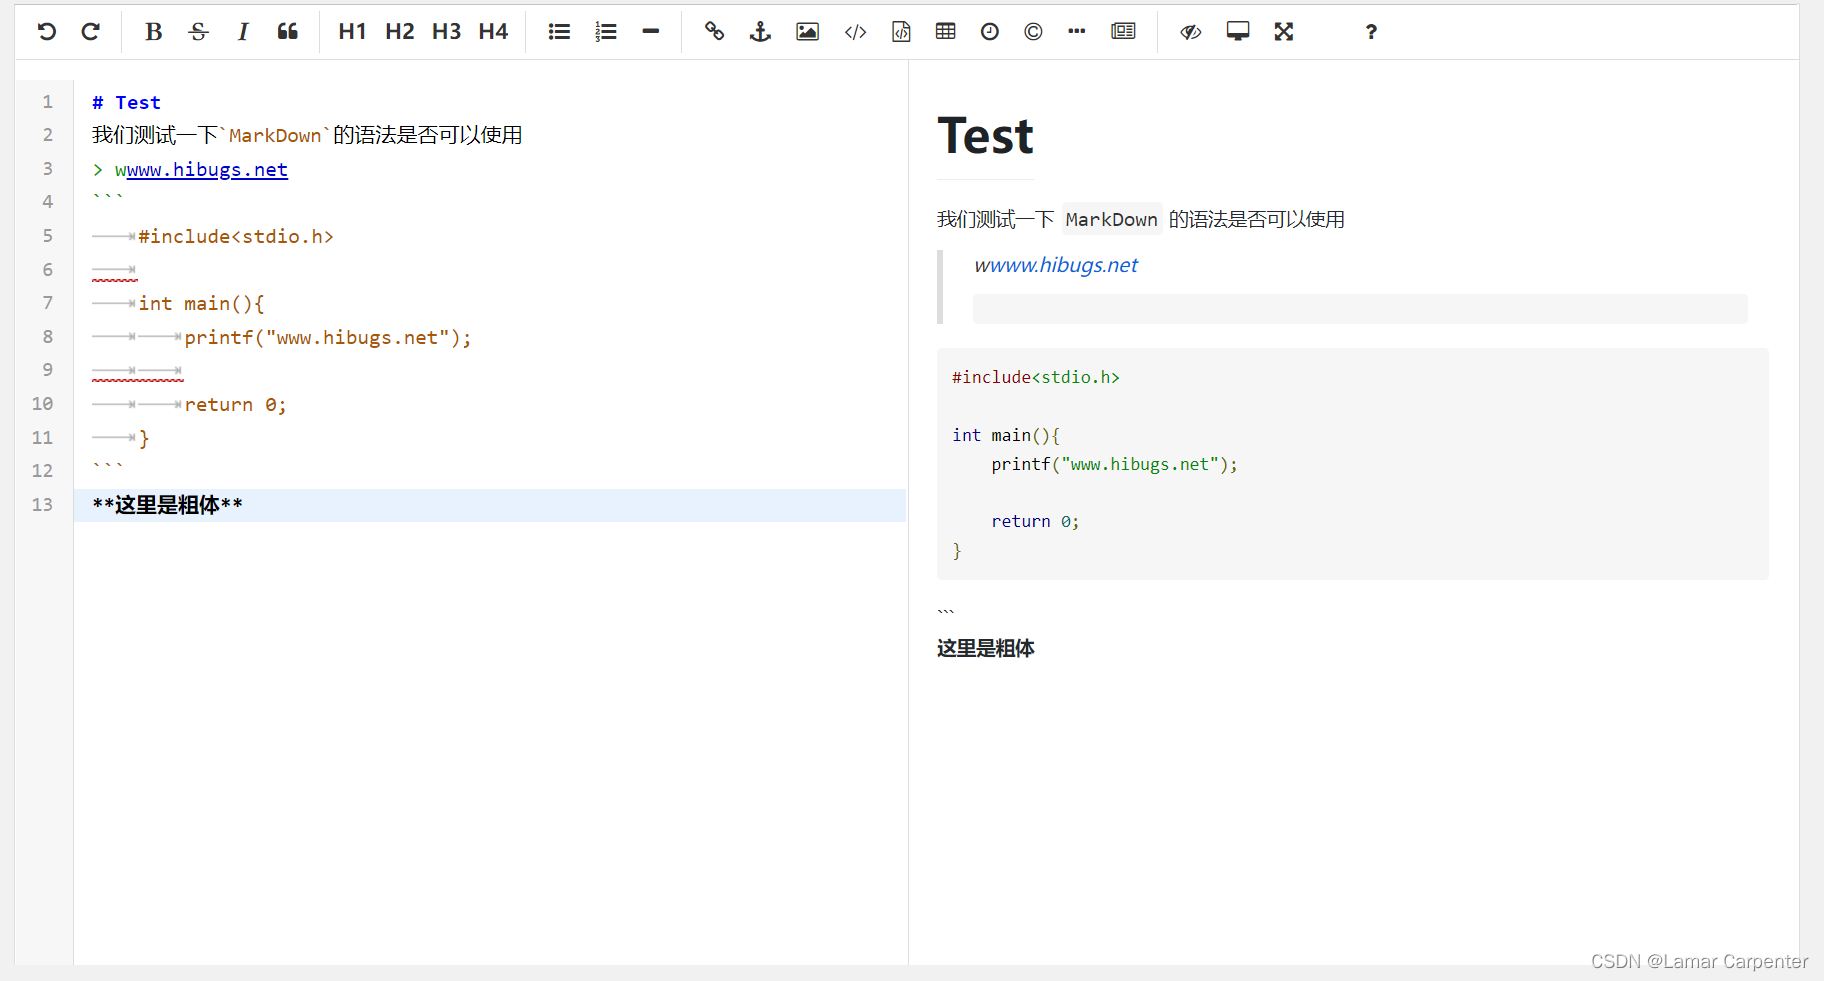Insert HTML entities copyright symbol
This screenshot has width=1824, height=981.
click(1033, 32)
